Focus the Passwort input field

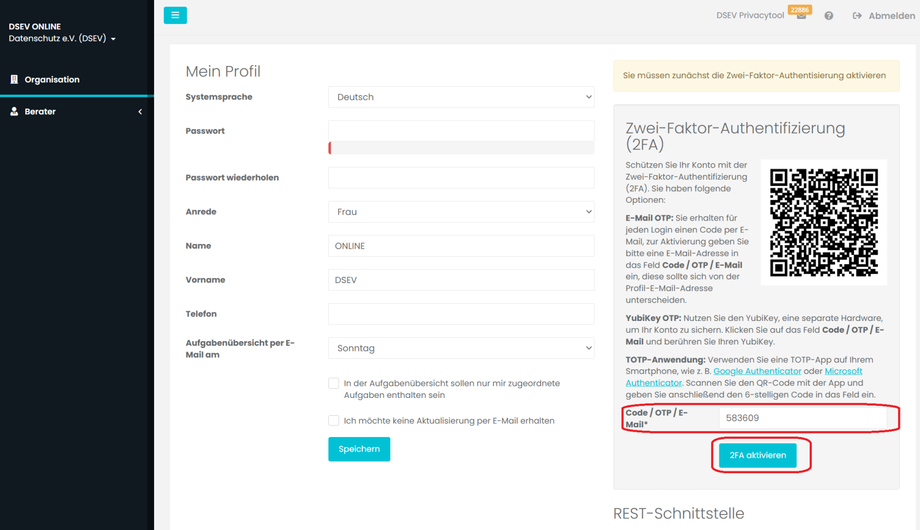pyautogui.click(x=461, y=131)
